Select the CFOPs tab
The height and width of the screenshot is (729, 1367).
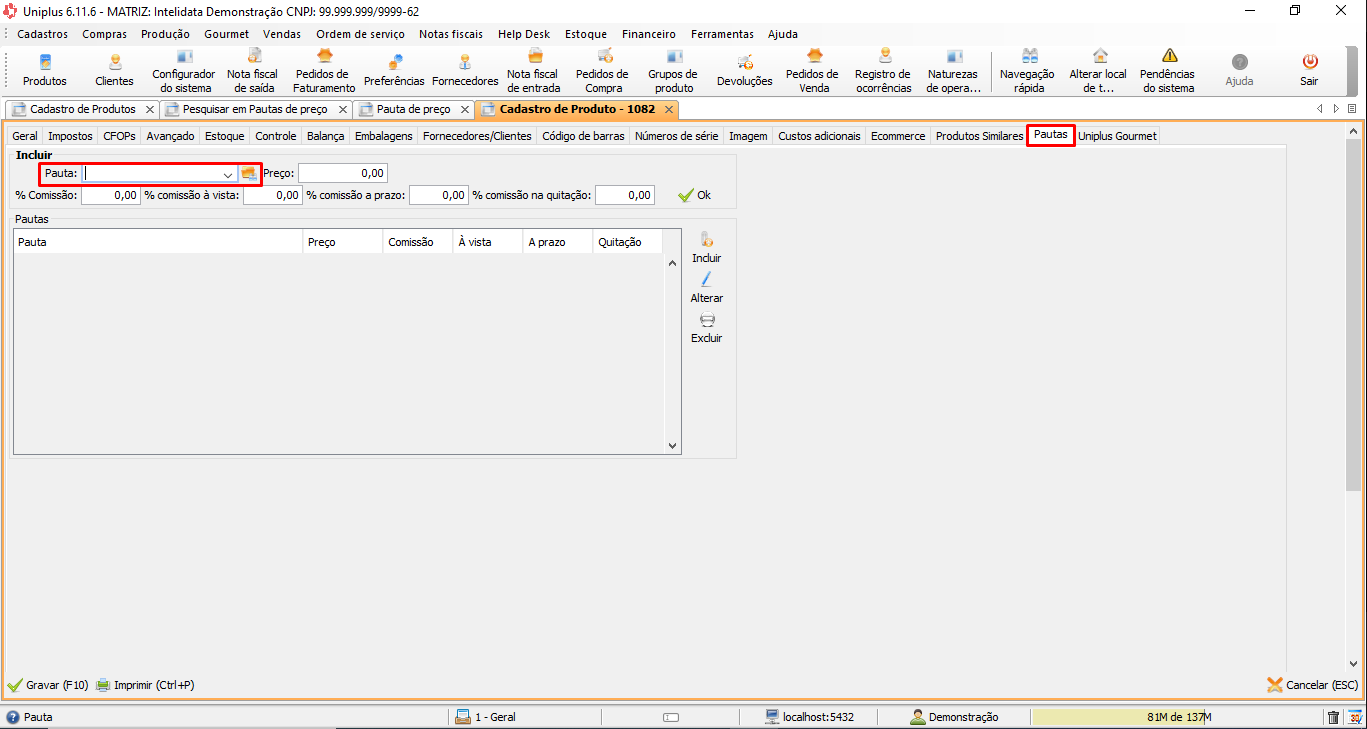click(119, 136)
